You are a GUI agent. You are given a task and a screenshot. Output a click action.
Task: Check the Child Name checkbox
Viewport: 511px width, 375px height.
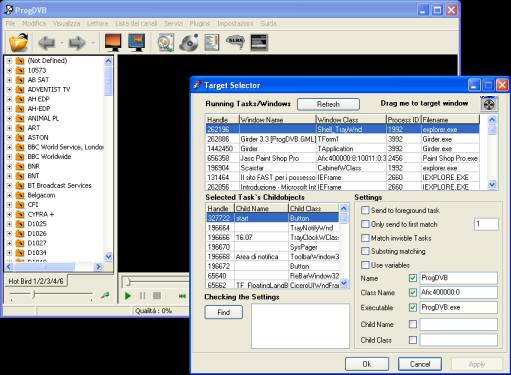click(413, 324)
